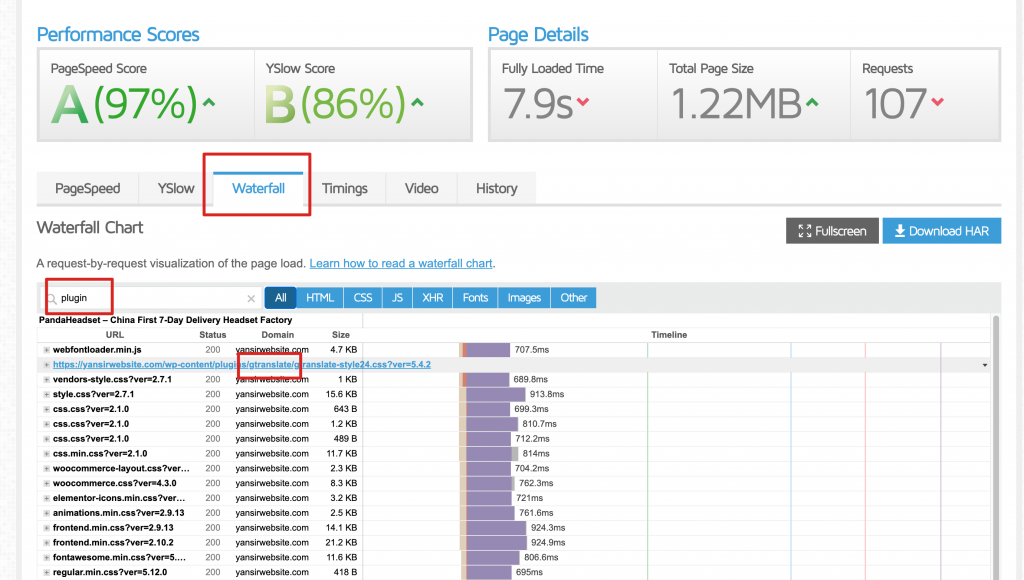
Task: Click the Download HAR download icon
Action: coord(900,231)
